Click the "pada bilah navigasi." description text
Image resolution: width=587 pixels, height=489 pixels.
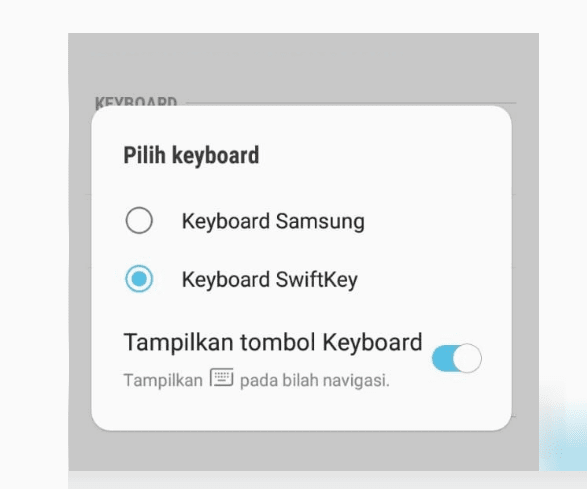pyautogui.click(x=314, y=380)
